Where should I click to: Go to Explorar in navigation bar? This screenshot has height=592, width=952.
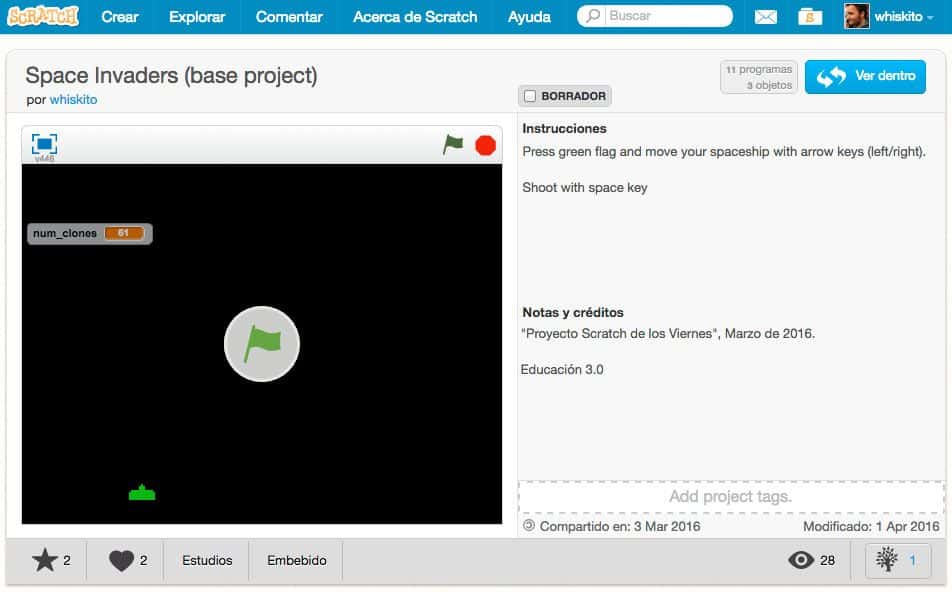coord(197,17)
